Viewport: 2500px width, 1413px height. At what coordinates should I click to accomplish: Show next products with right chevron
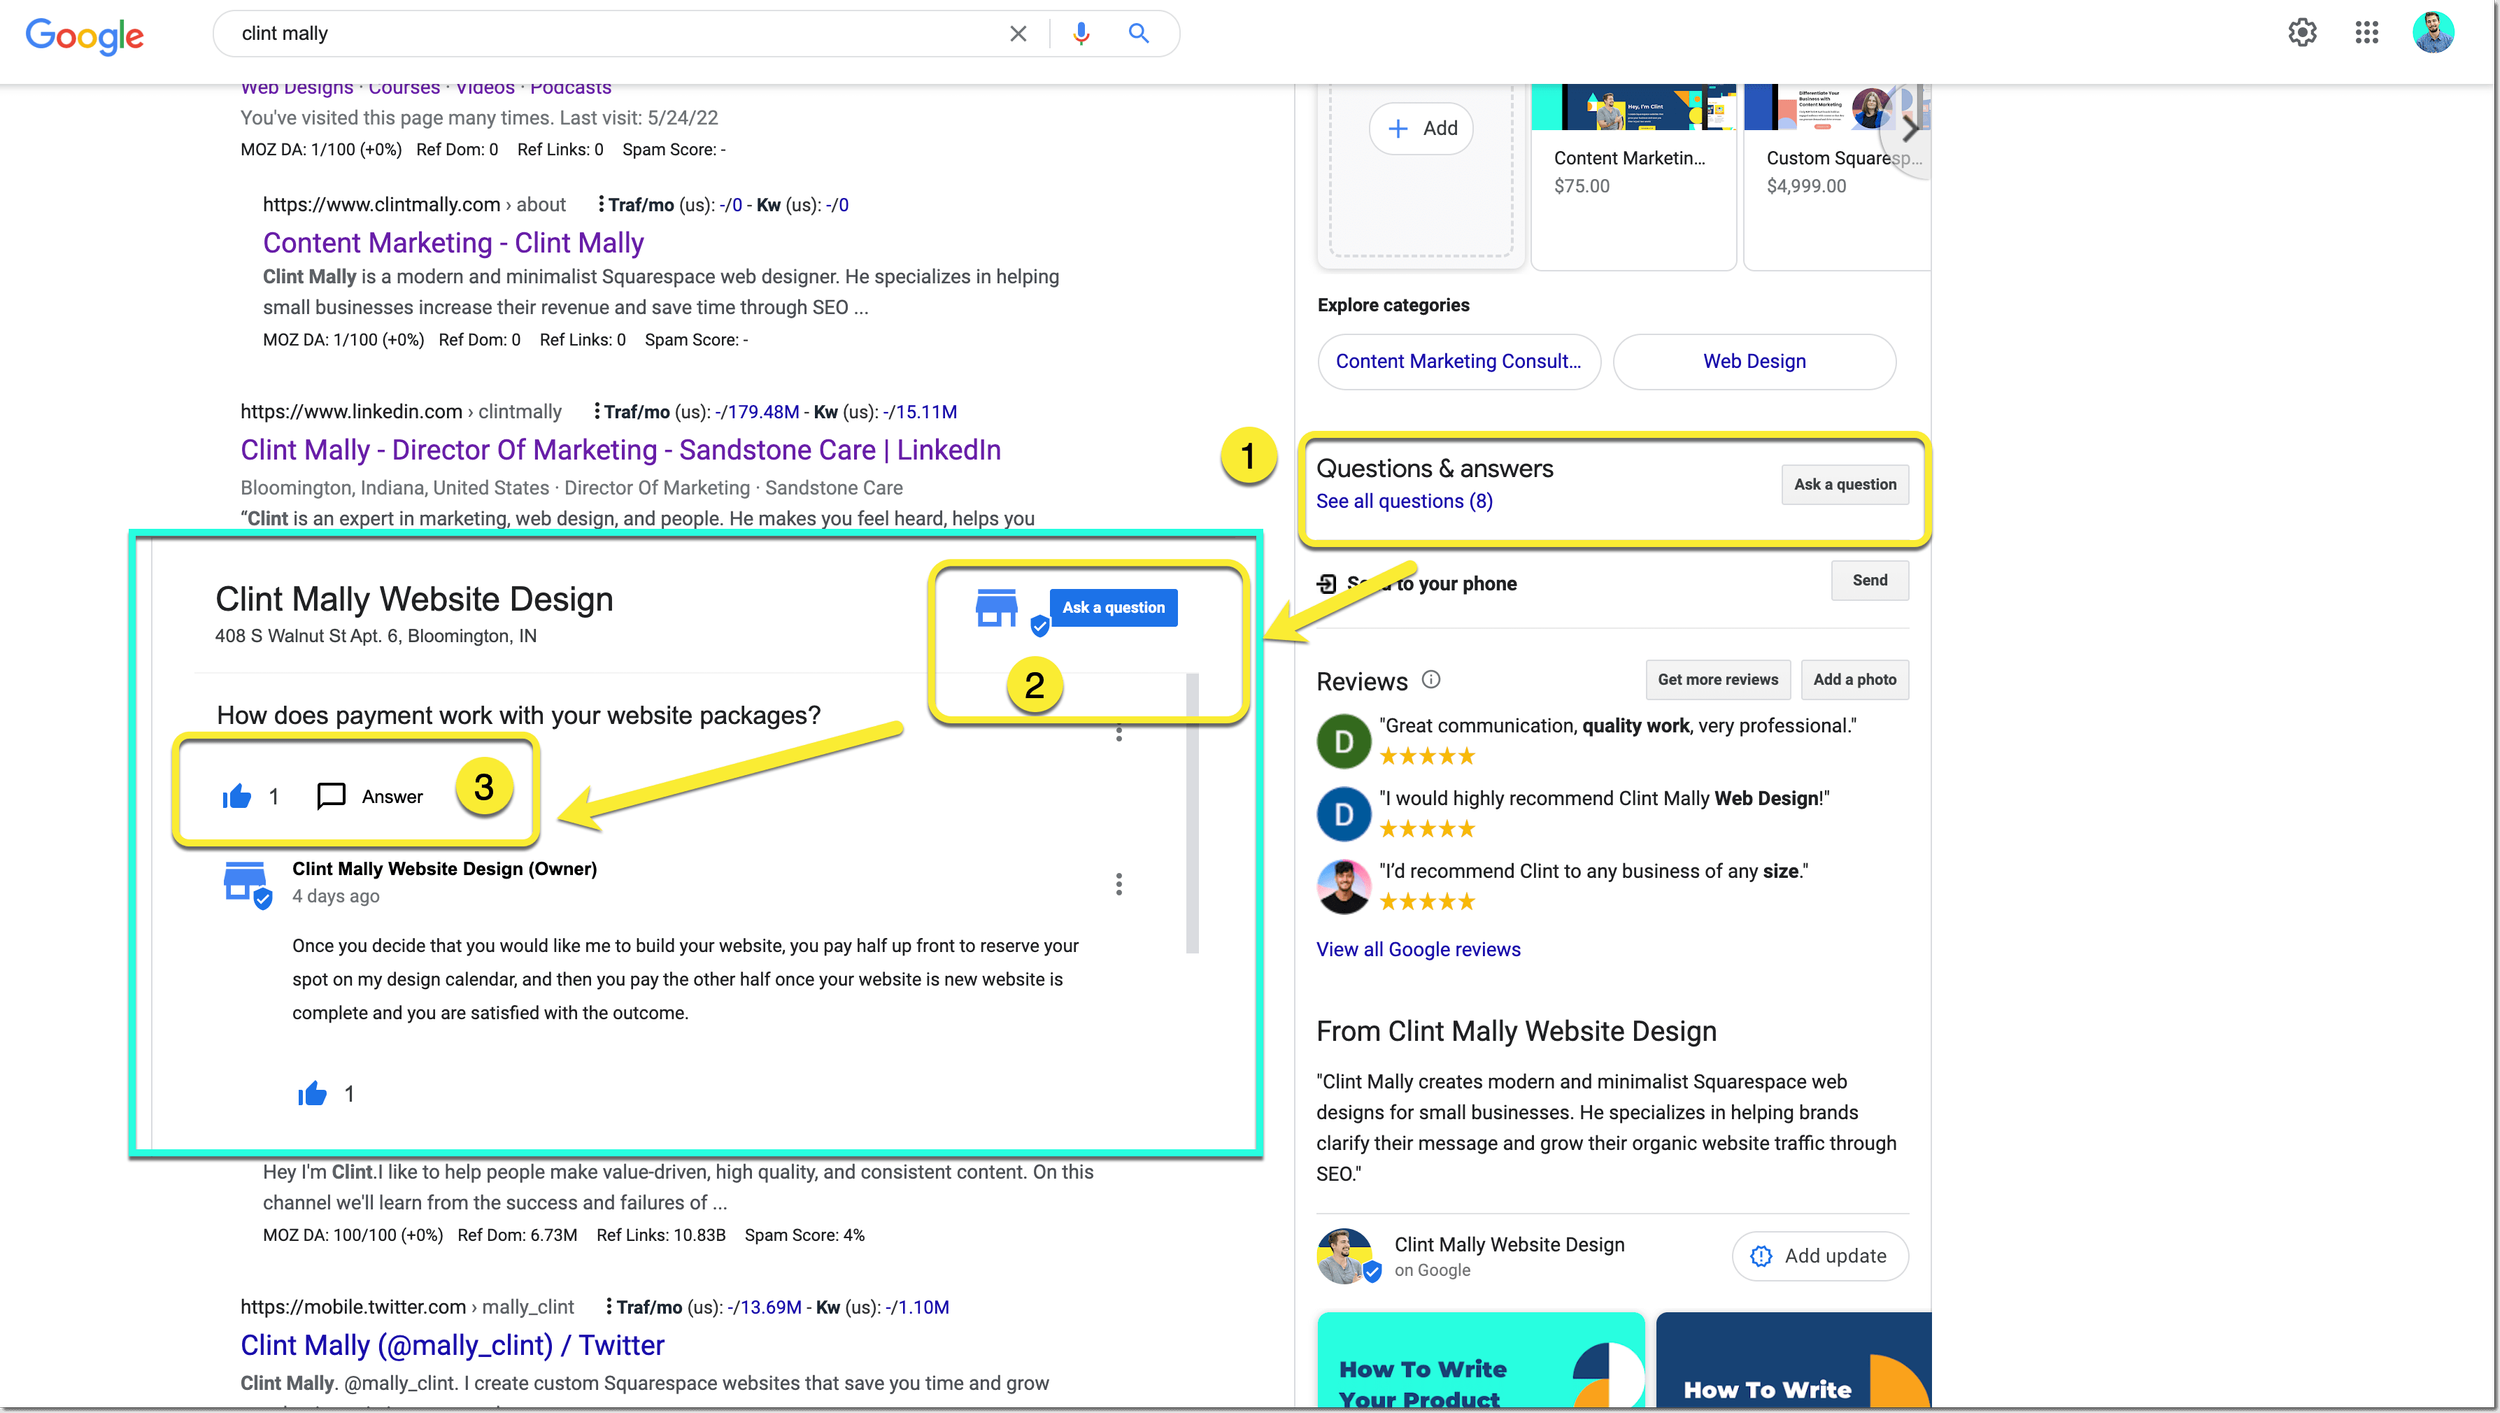[x=1909, y=129]
